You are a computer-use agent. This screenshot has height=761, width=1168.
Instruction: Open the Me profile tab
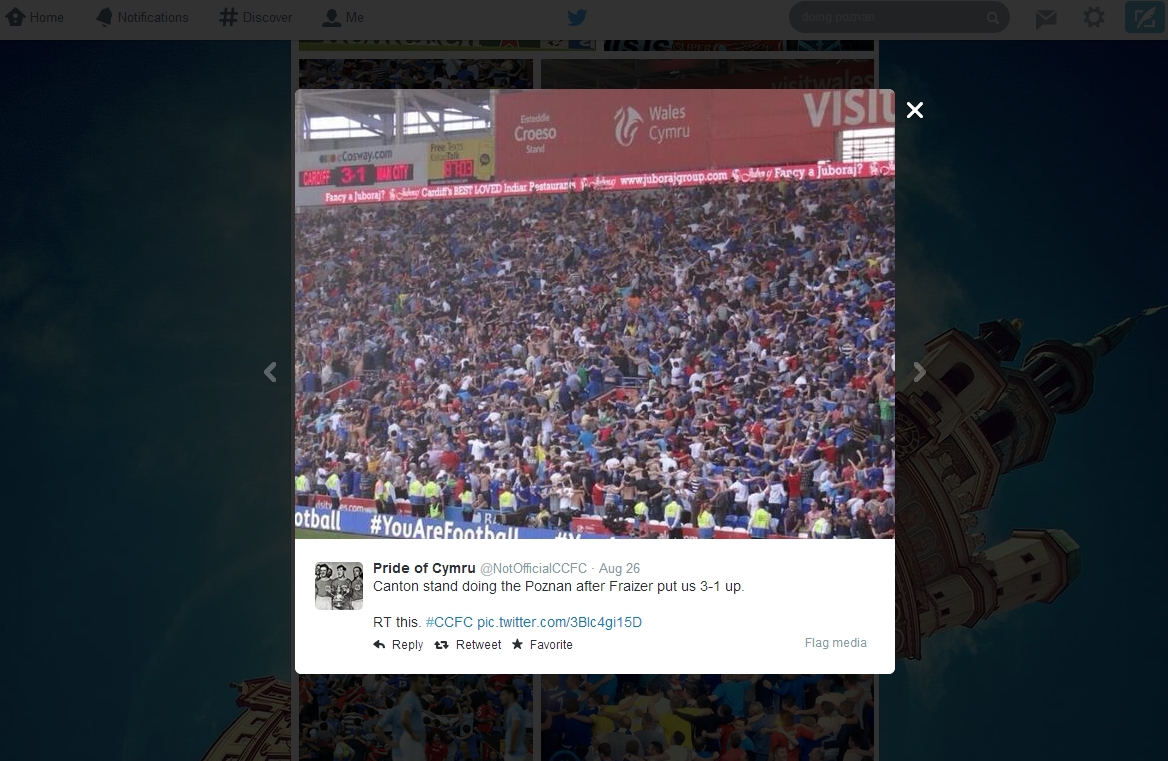pyautogui.click(x=343, y=17)
